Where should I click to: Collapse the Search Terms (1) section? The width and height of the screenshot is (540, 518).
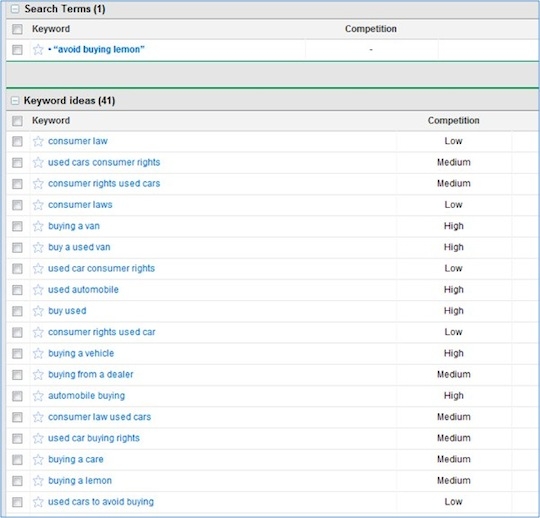click(x=15, y=9)
